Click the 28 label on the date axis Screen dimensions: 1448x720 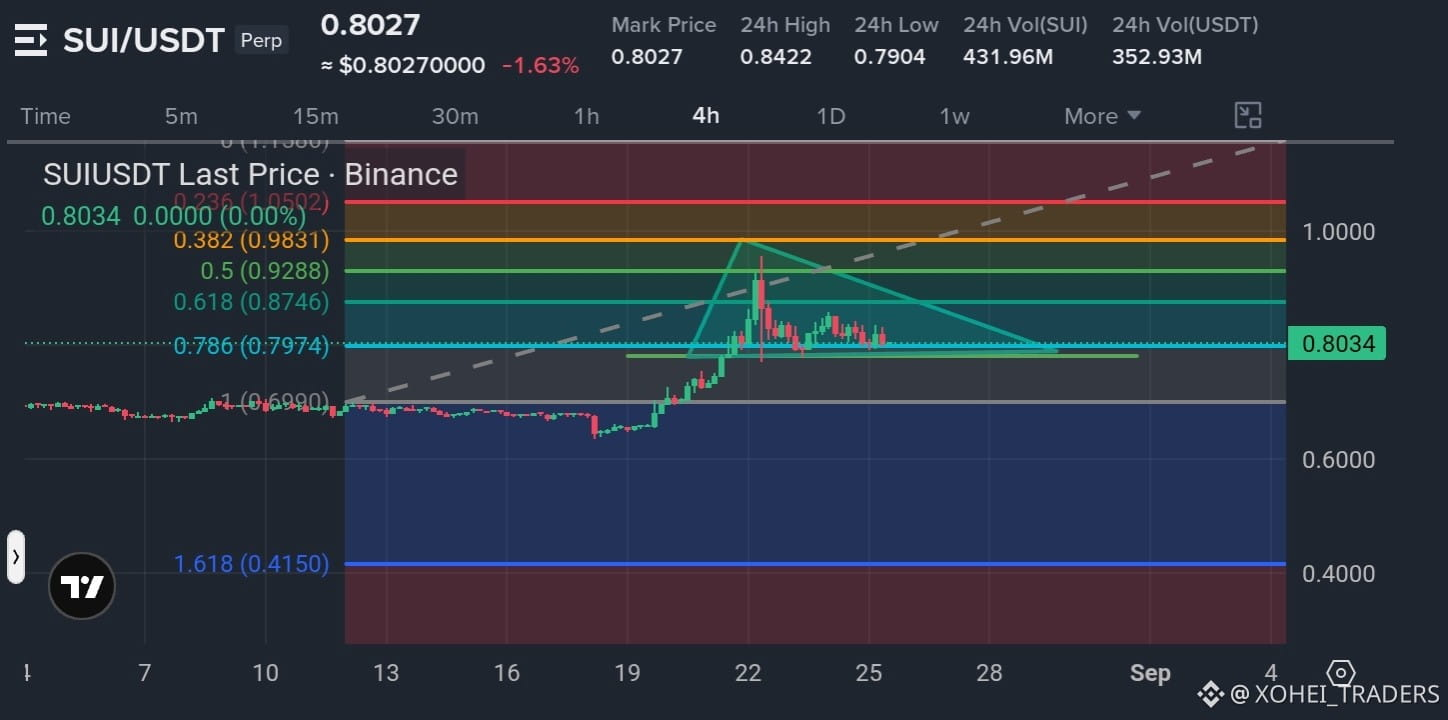[x=989, y=673]
